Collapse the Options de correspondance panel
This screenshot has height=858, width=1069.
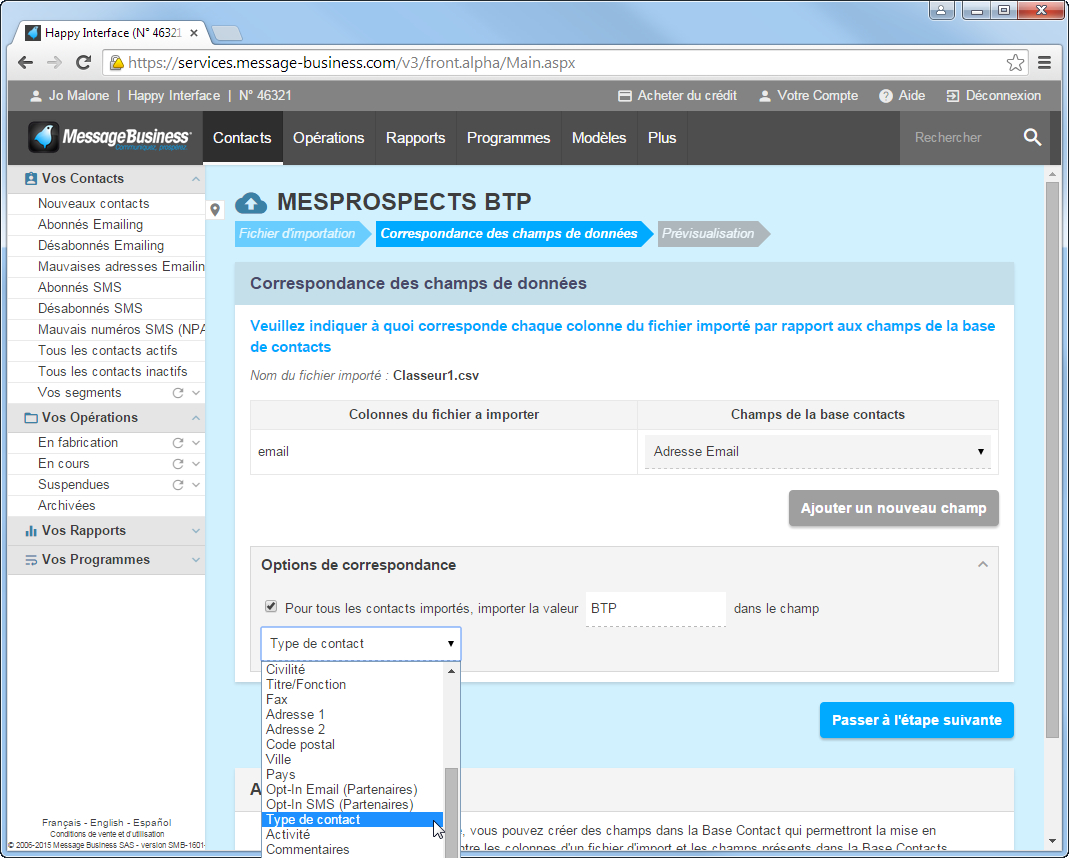click(982, 565)
